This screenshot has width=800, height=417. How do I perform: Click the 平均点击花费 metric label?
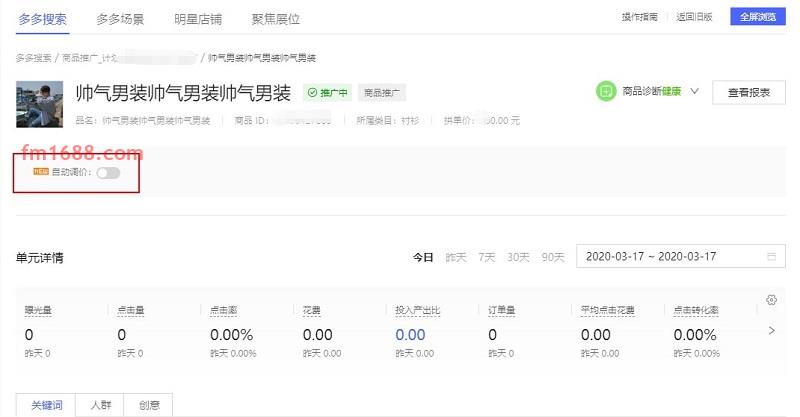point(608,310)
